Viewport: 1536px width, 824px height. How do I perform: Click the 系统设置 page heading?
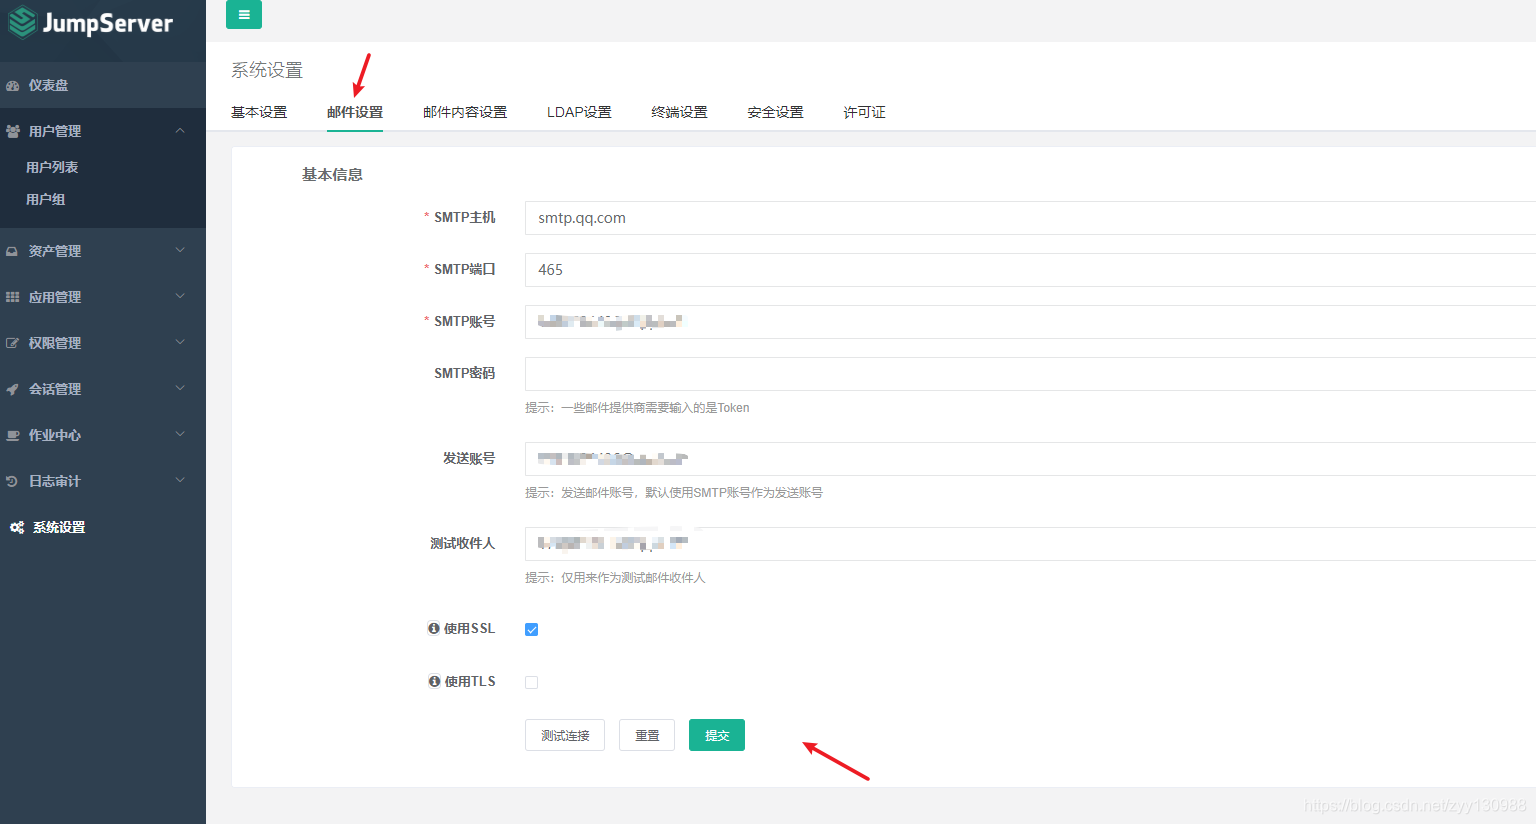tap(267, 70)
